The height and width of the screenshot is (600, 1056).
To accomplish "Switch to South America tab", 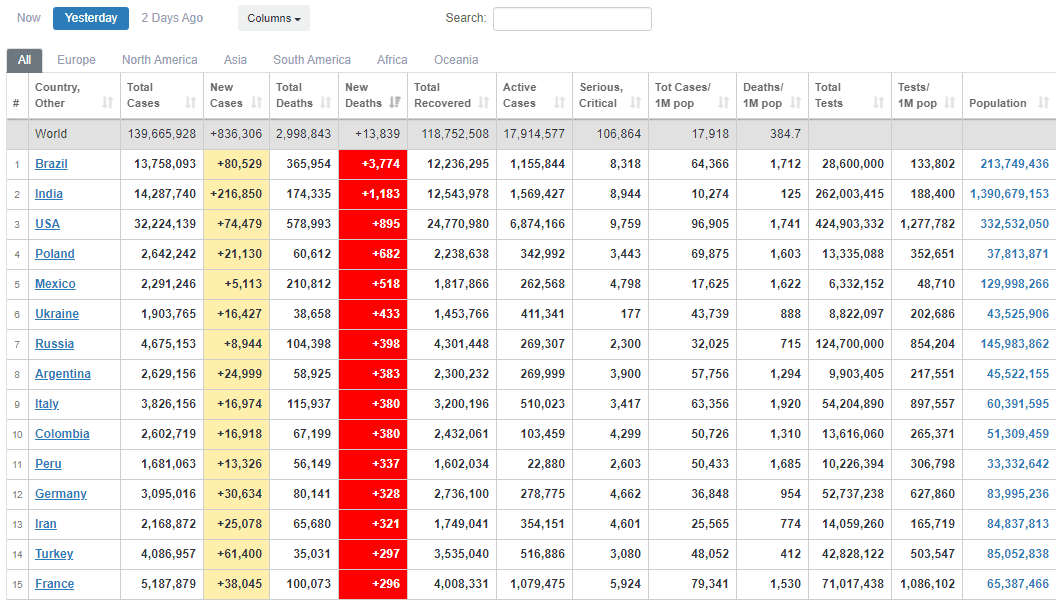I will (x=312, y=60).
